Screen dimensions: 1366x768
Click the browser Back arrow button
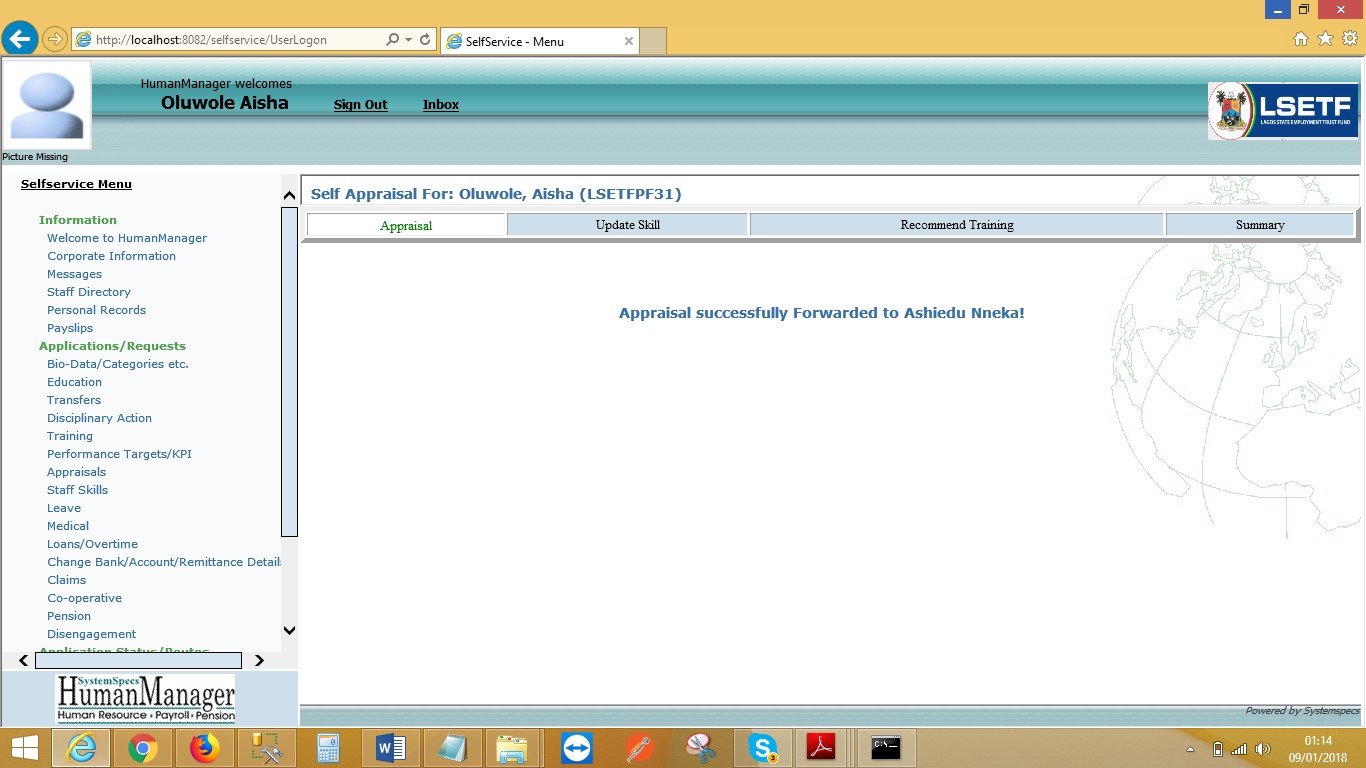coord(20,40)
